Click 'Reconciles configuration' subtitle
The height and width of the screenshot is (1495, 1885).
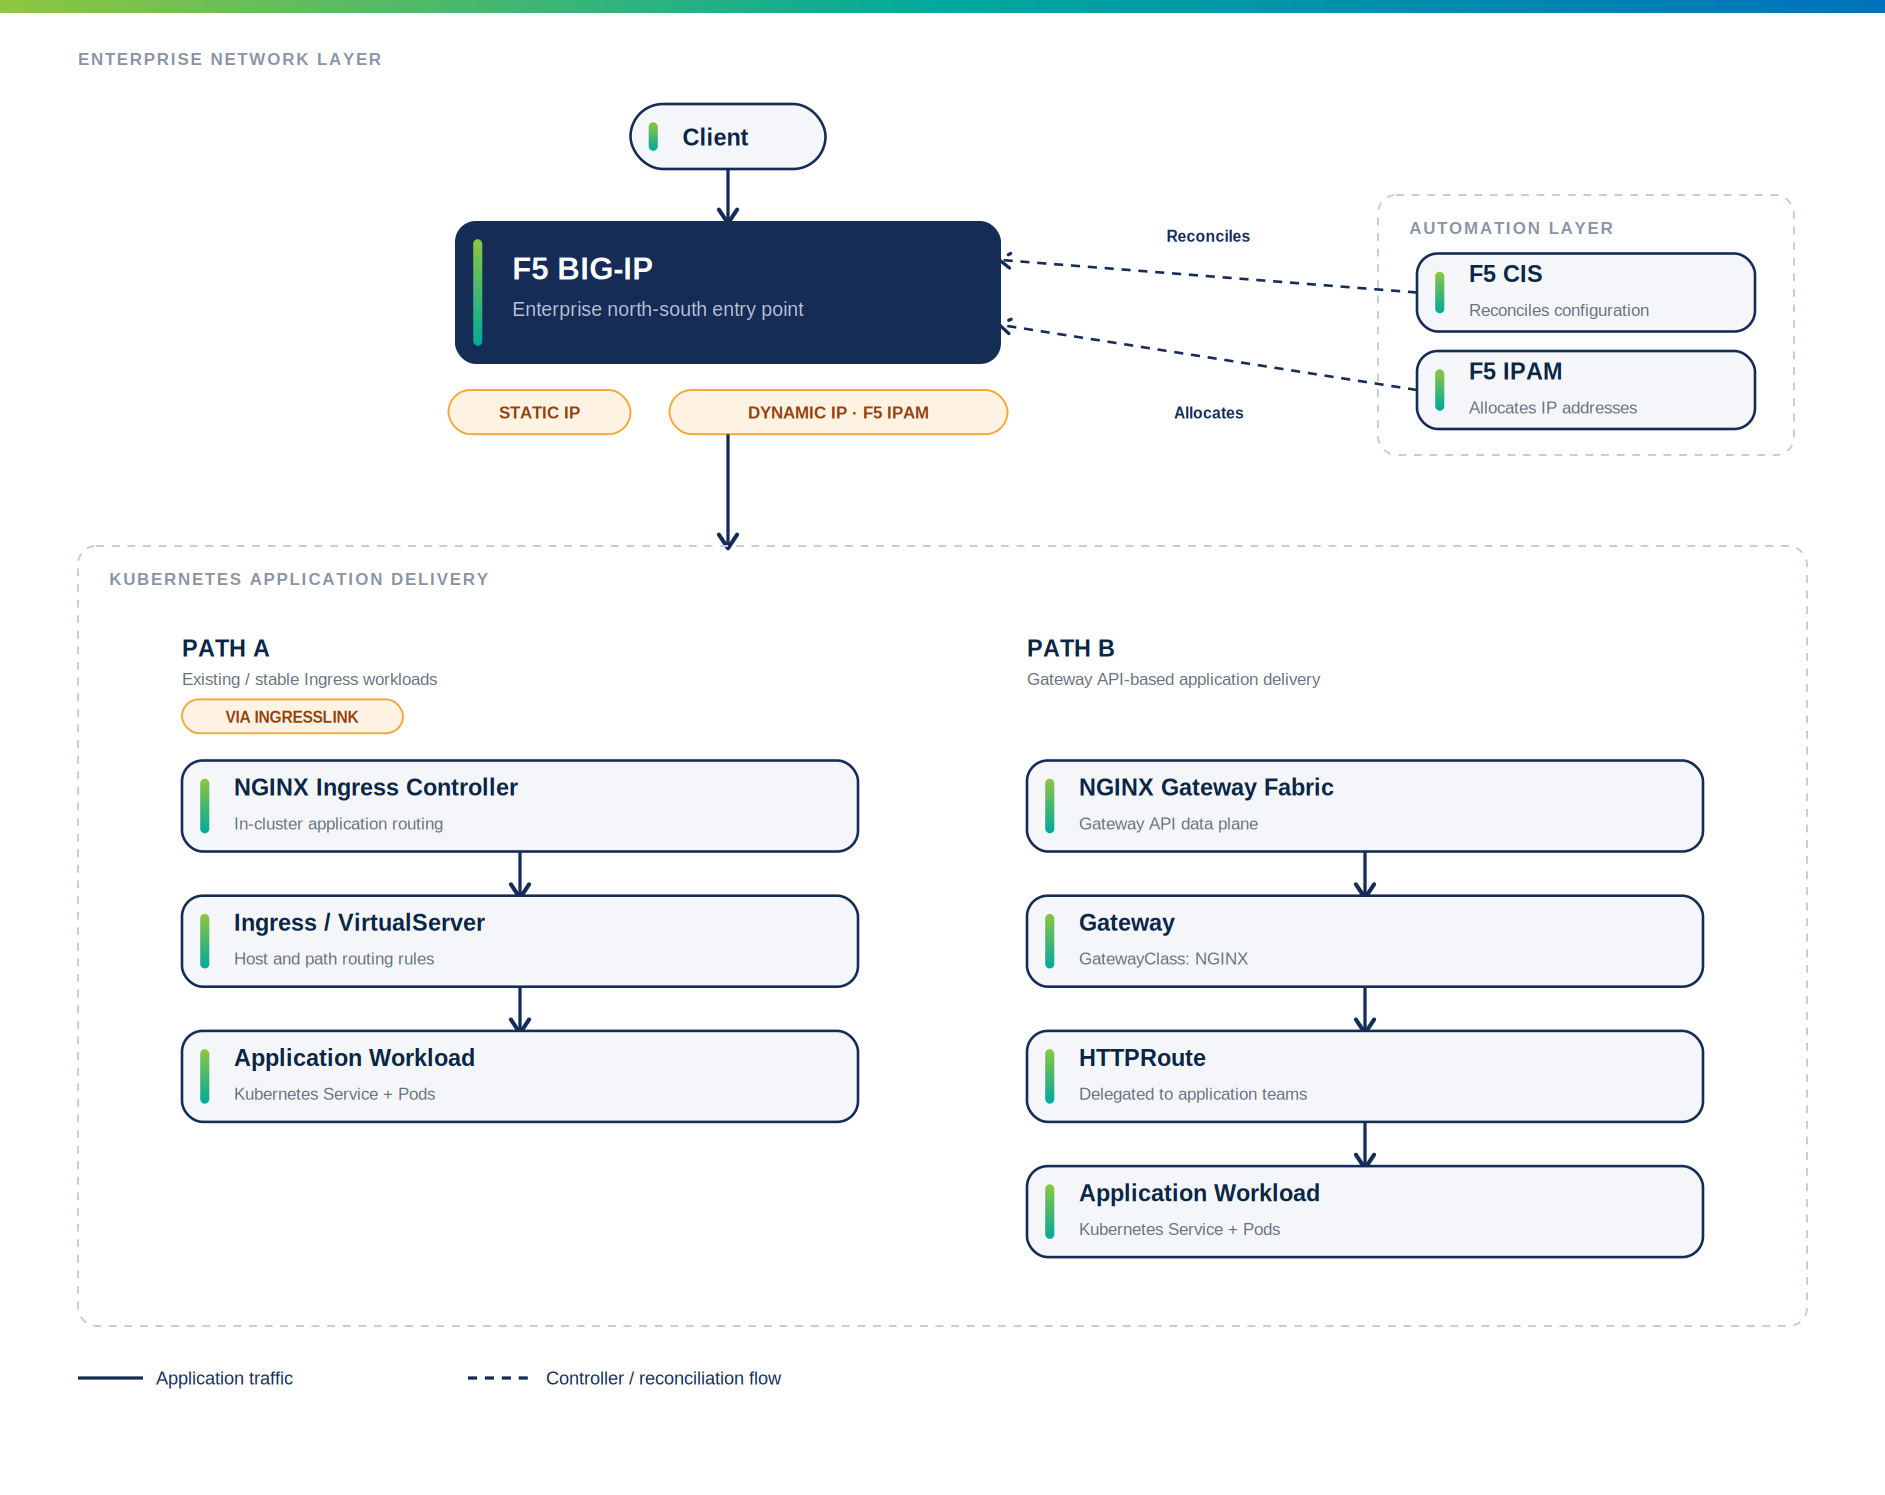click(x=1559, y=310)
